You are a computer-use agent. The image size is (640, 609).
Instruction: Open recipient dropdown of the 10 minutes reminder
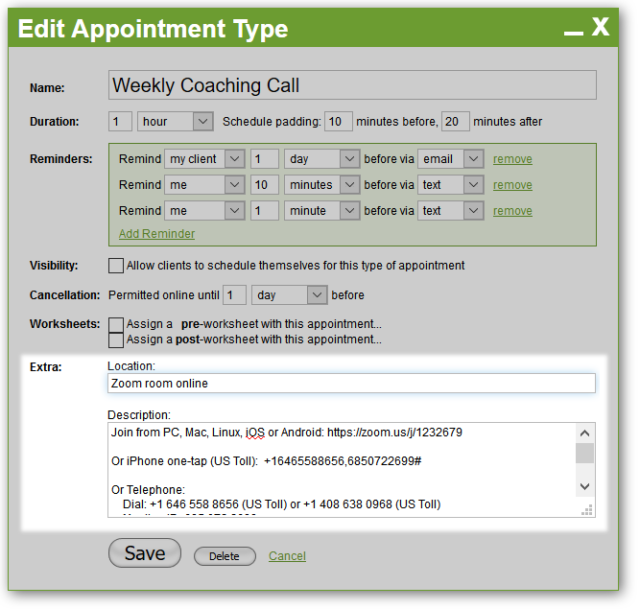coord(204,185)
